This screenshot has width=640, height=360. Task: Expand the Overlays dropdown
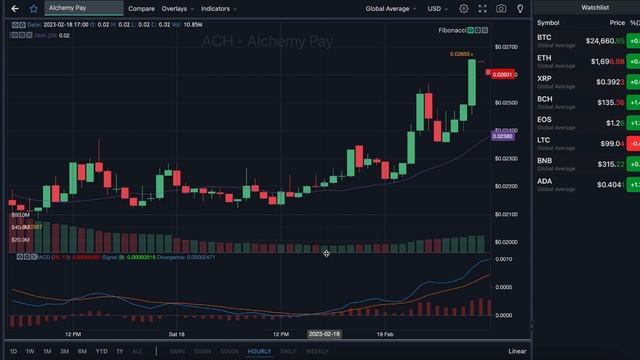click(178, 9)
